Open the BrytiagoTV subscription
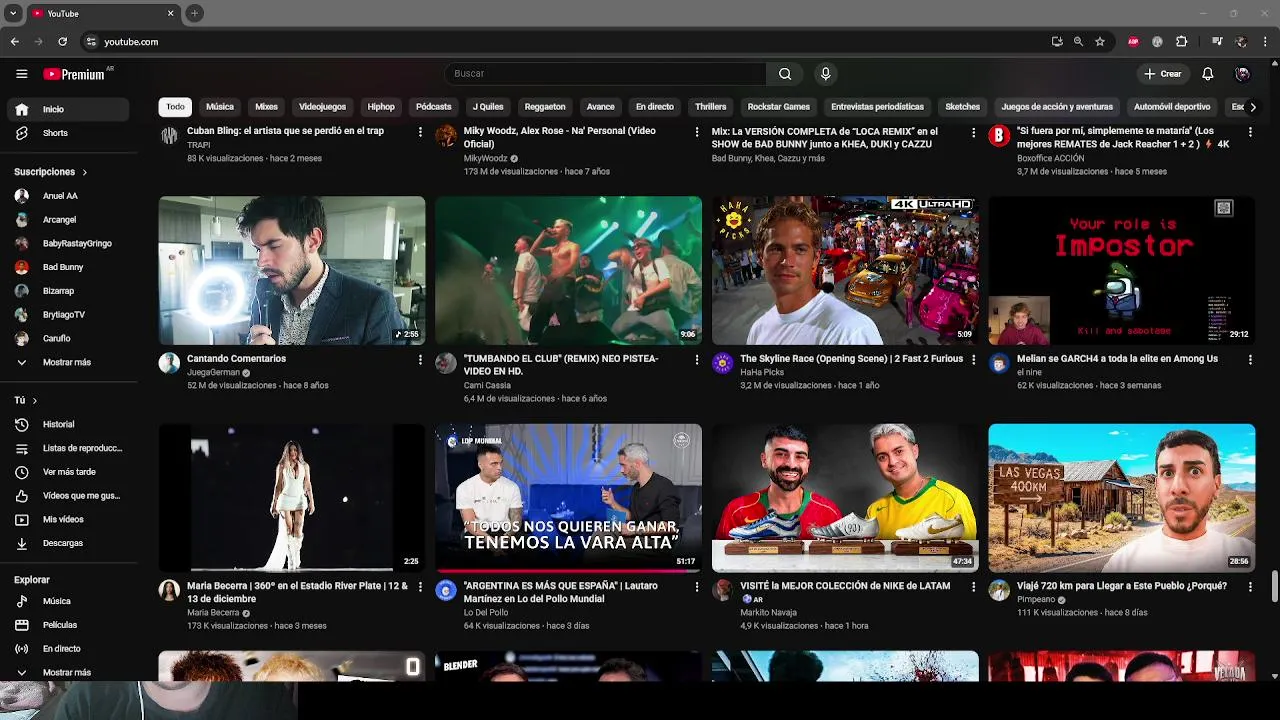The height and width of the screenshot is (720, 1280). point(69,315)
